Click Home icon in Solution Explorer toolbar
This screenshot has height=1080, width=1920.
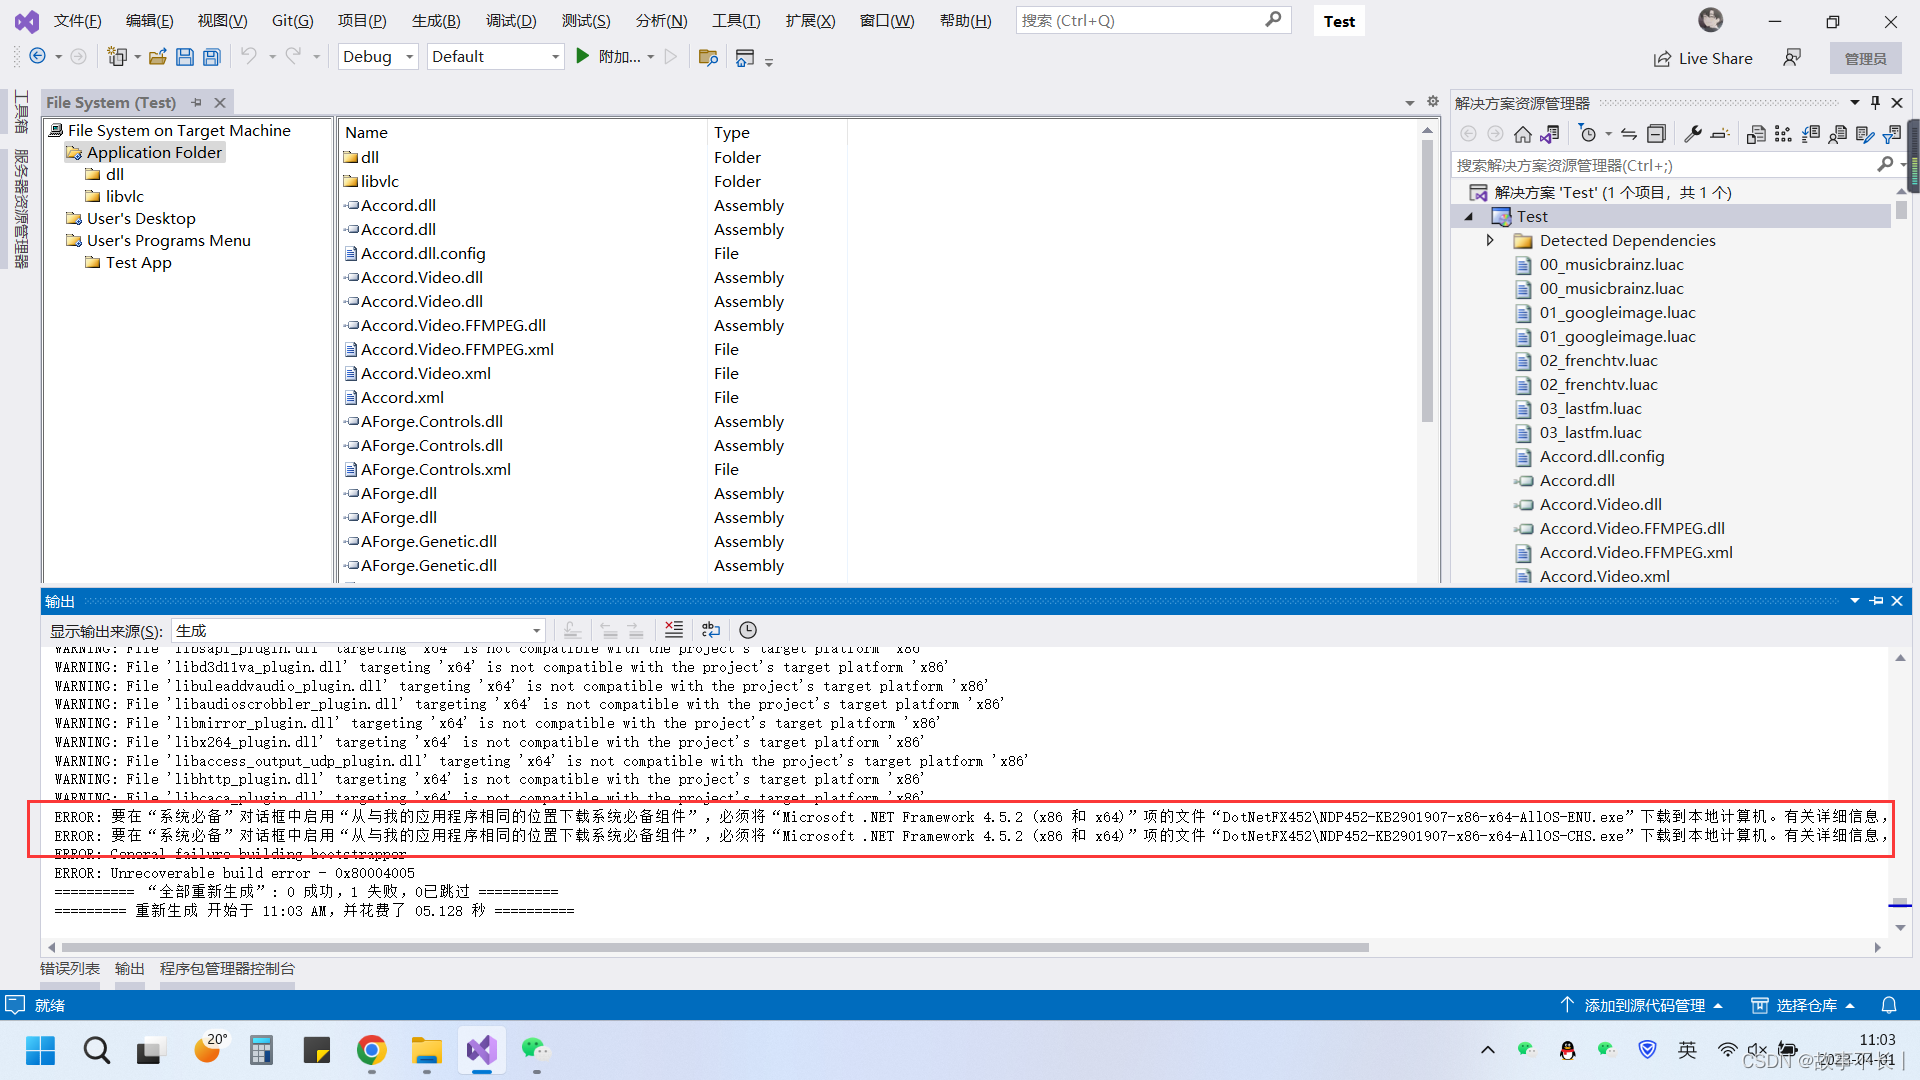click(x=1522, y=134)
